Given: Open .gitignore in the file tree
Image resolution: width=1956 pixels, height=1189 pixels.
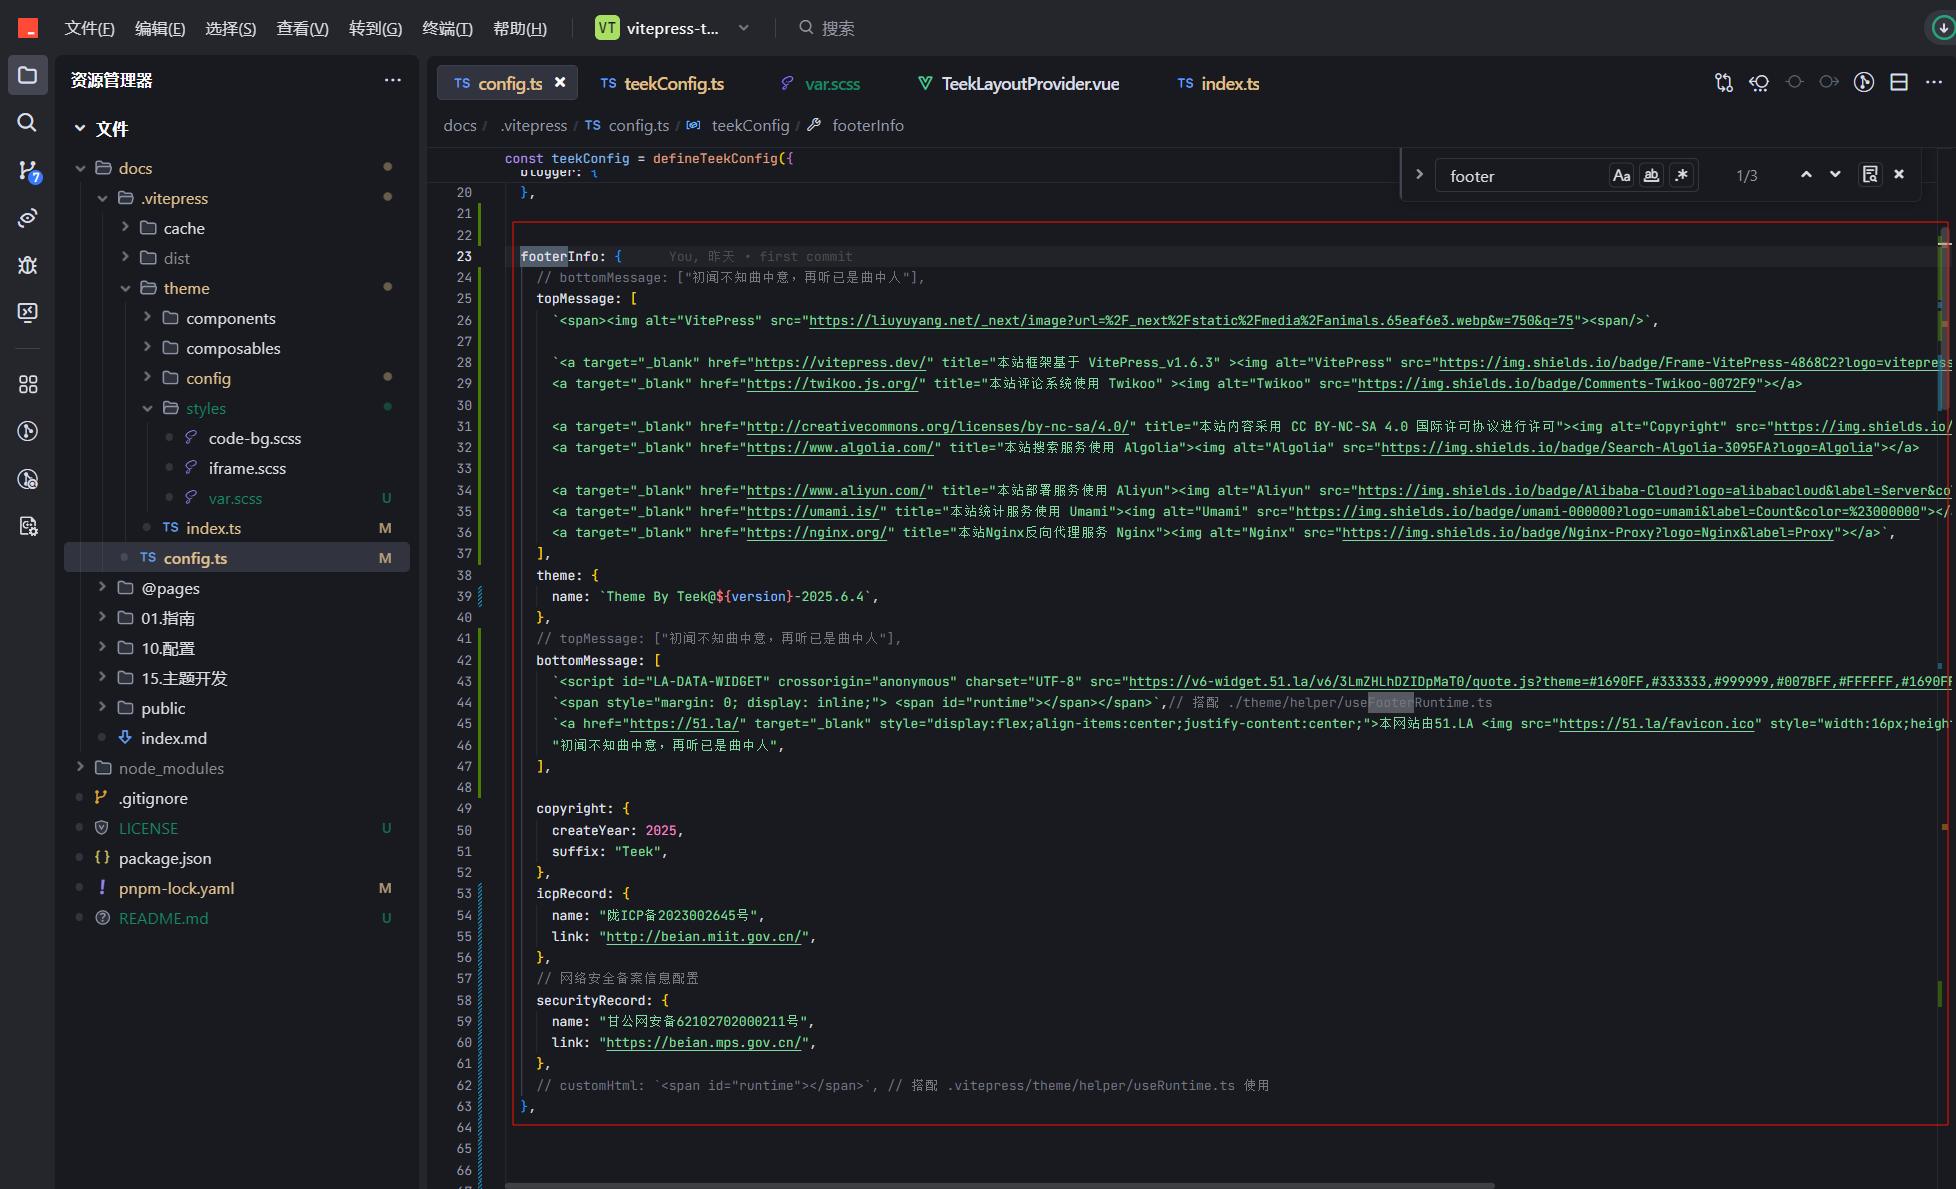Looking at the screenshot, I should pos(153,798).
